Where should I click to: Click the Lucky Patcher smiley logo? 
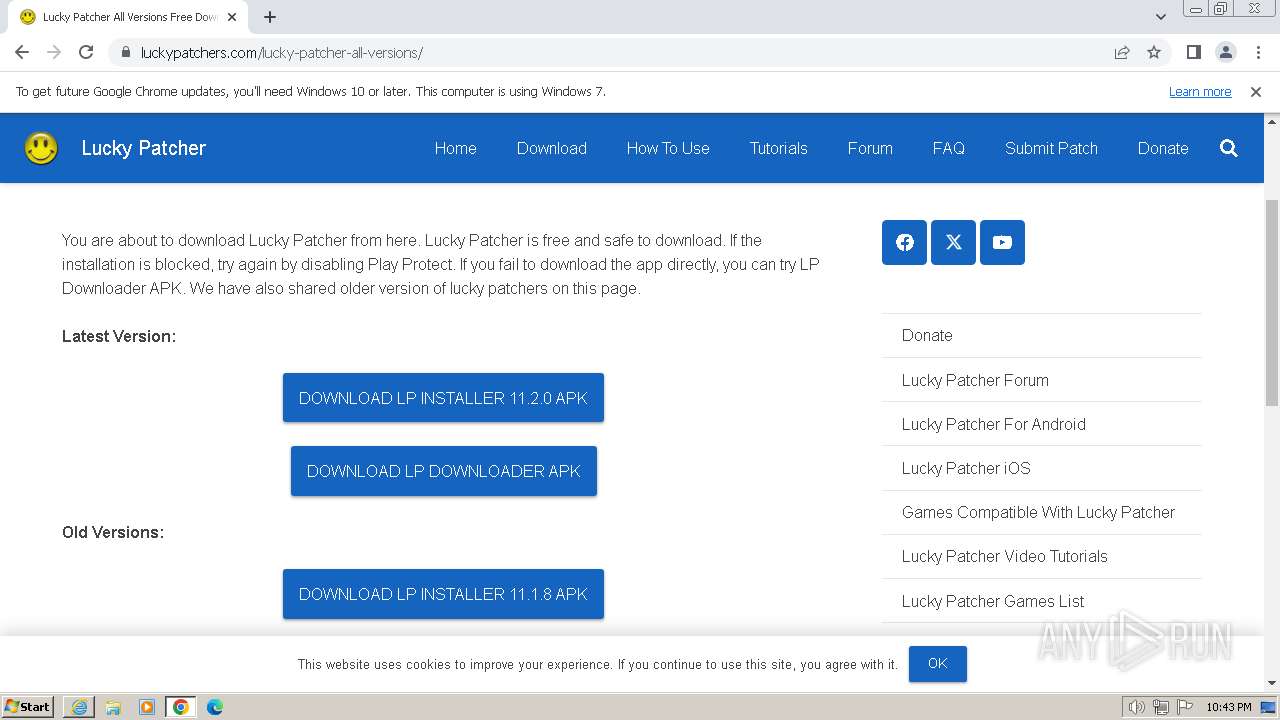41,148
